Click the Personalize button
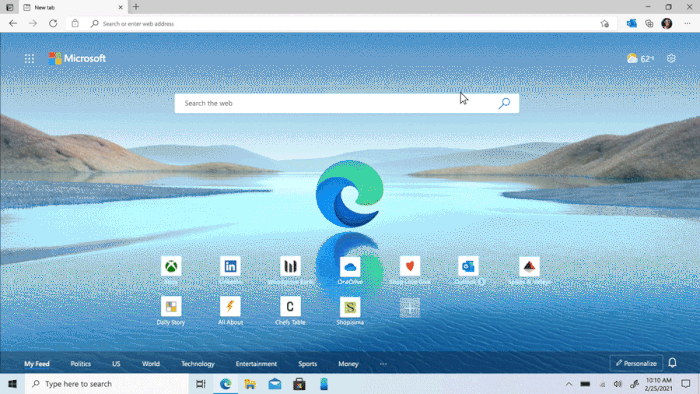 636,363
